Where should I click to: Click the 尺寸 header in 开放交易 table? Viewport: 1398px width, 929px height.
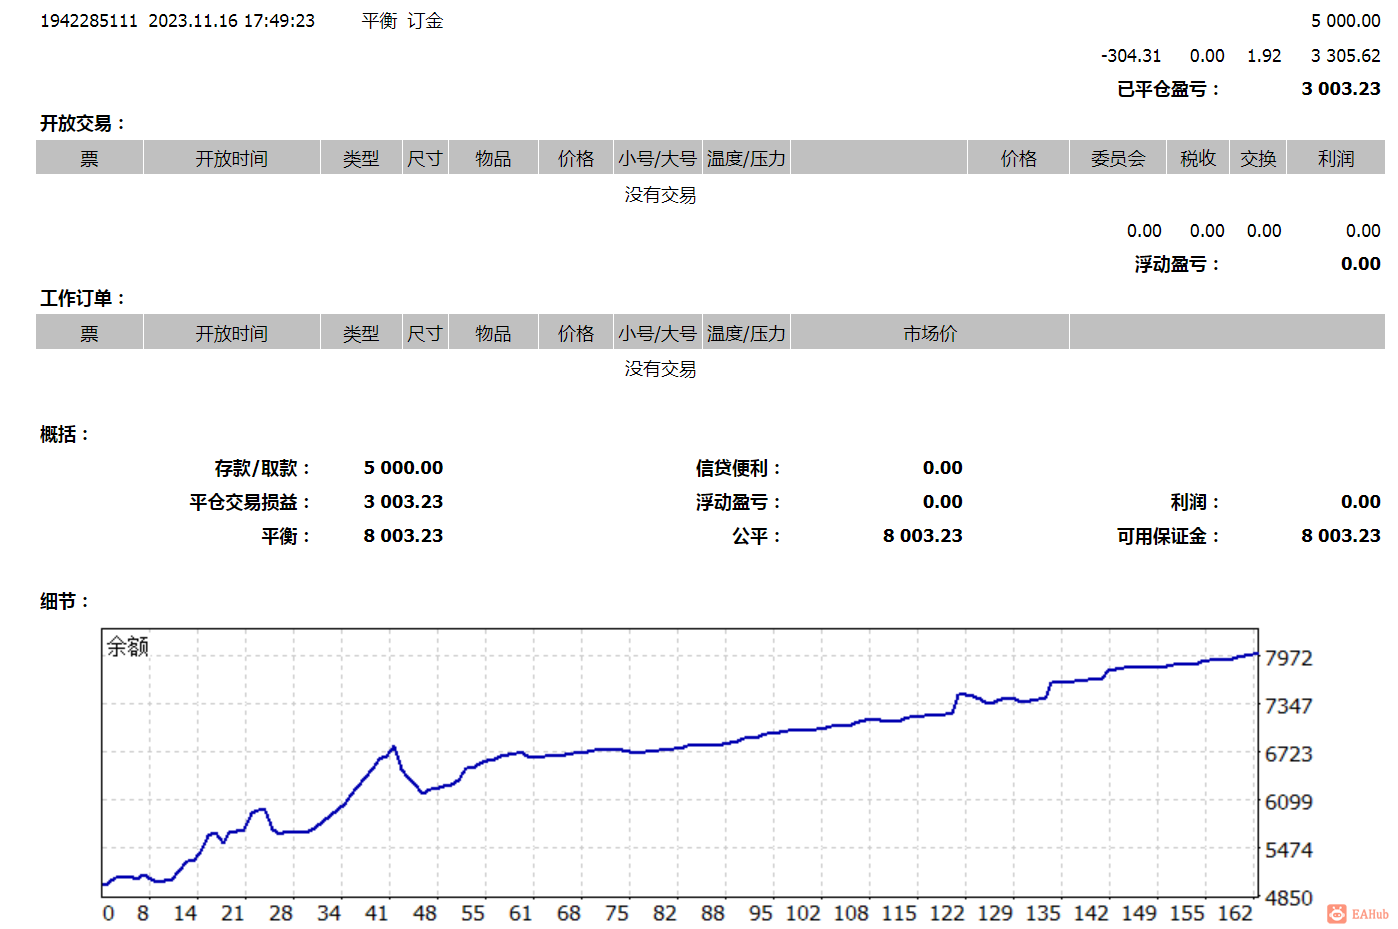point(425,158)
